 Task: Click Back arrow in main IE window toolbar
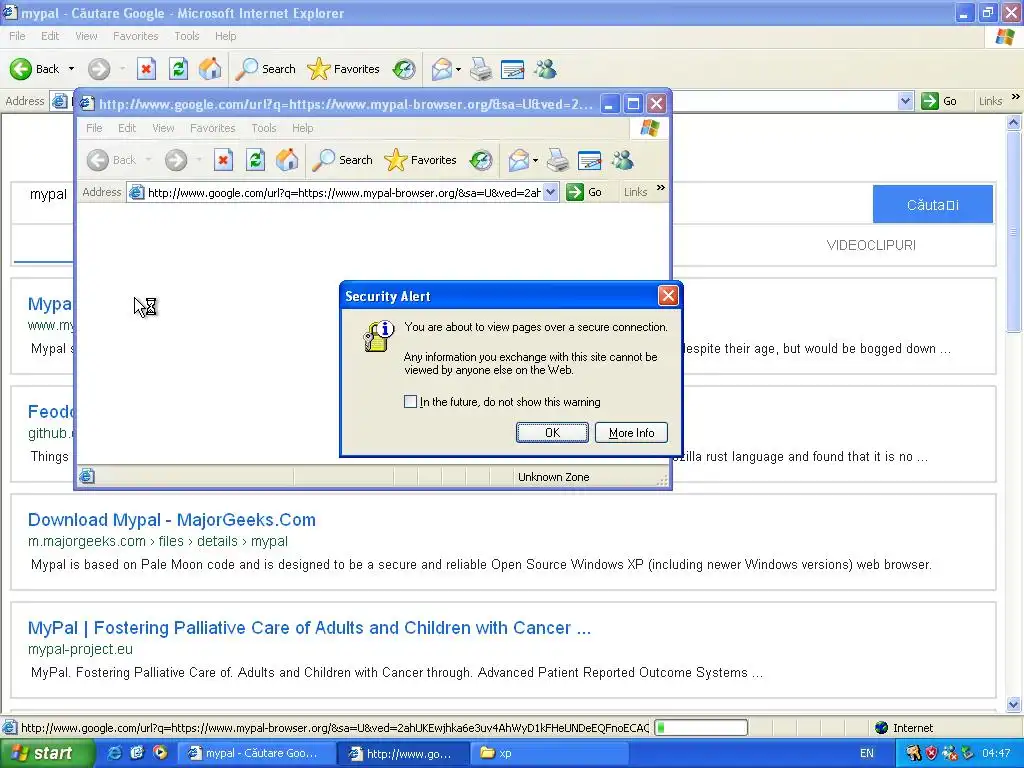pos(22,69)
